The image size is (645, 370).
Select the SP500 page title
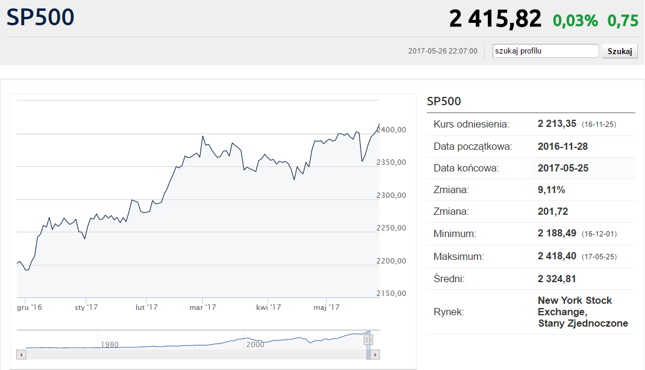click(x=40, y=17)
